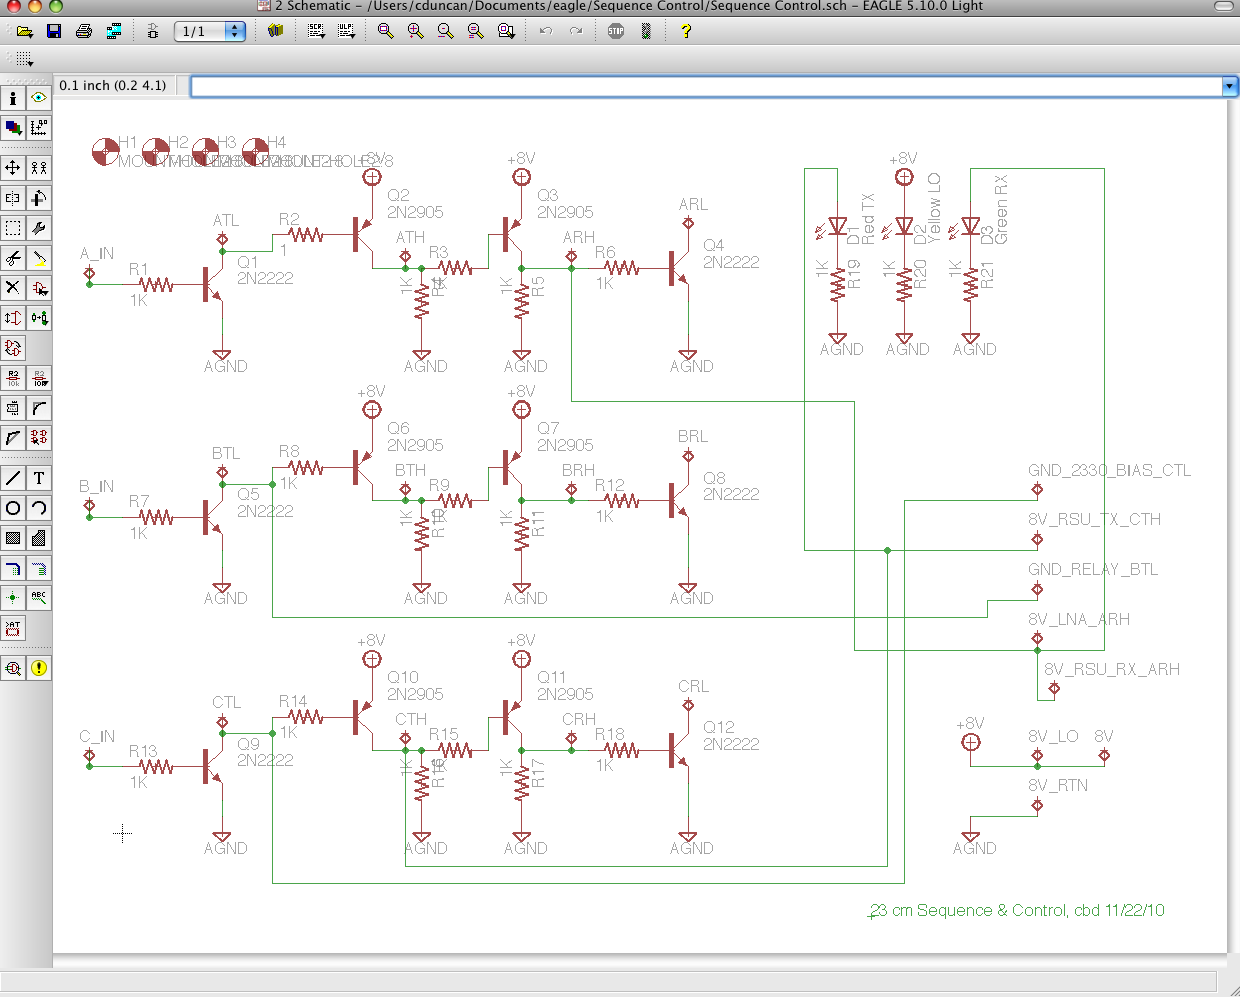This screenshot has height=997, width=1240.
Task: Open the Help question mark
Action: tap(686, 31)
